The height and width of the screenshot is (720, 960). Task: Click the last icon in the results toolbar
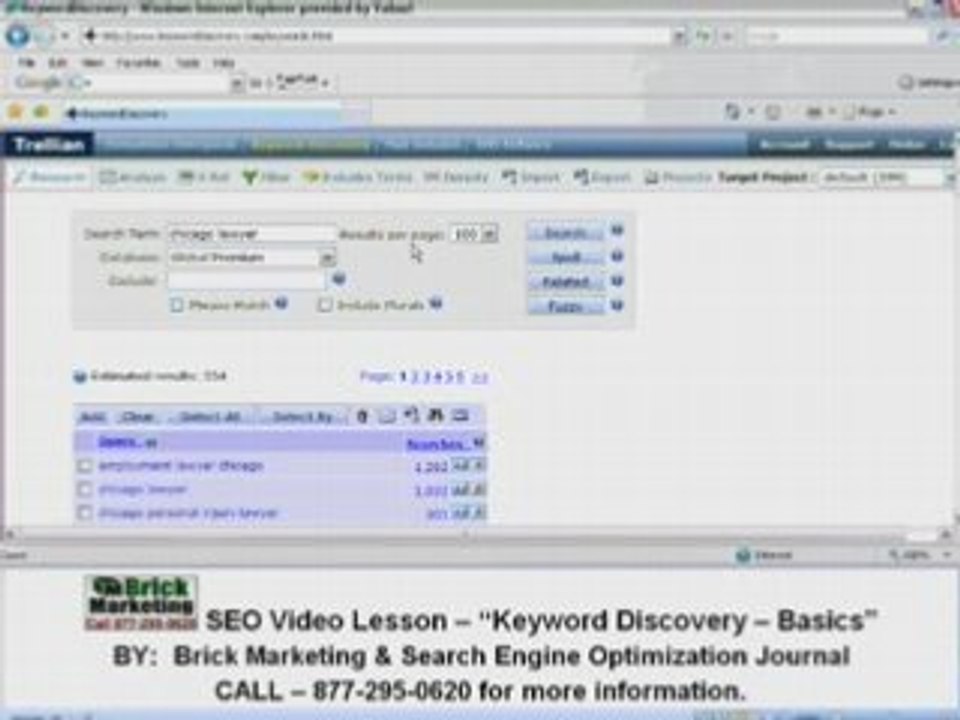(460, 416)
